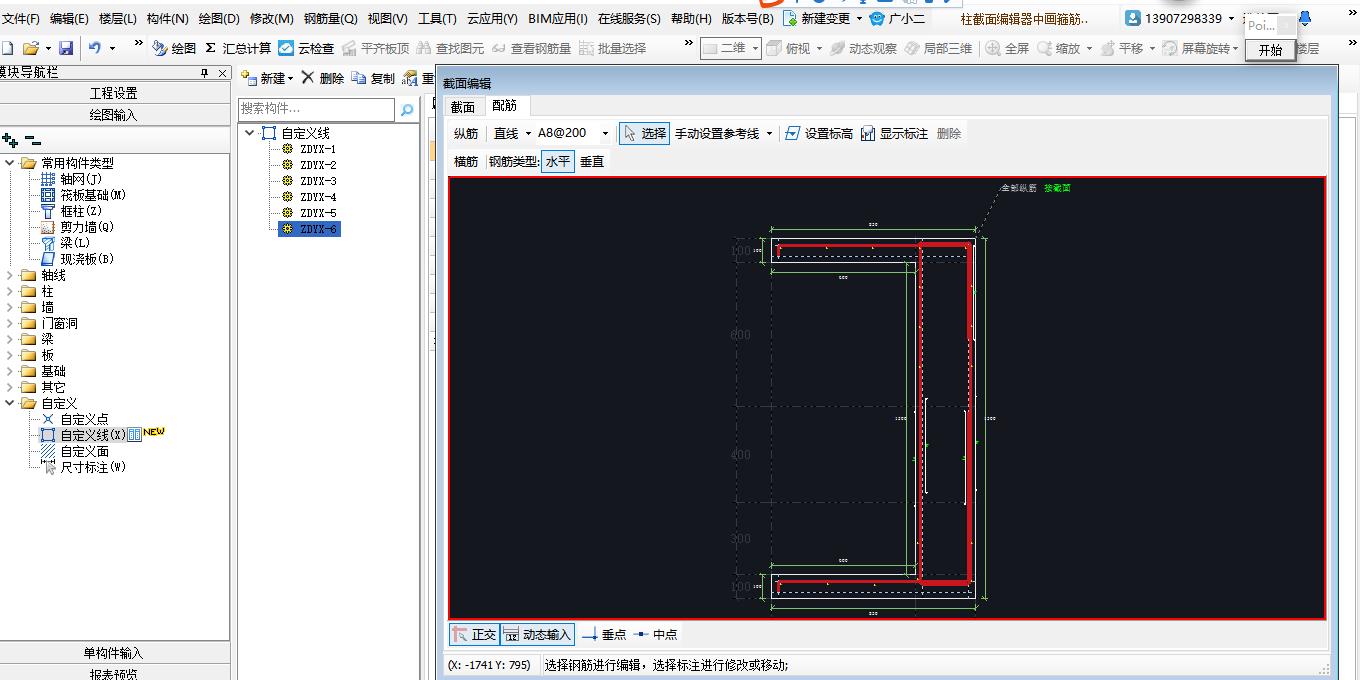Click the 工程设置 panel button

pyautogui.click(x=114, y=93)
